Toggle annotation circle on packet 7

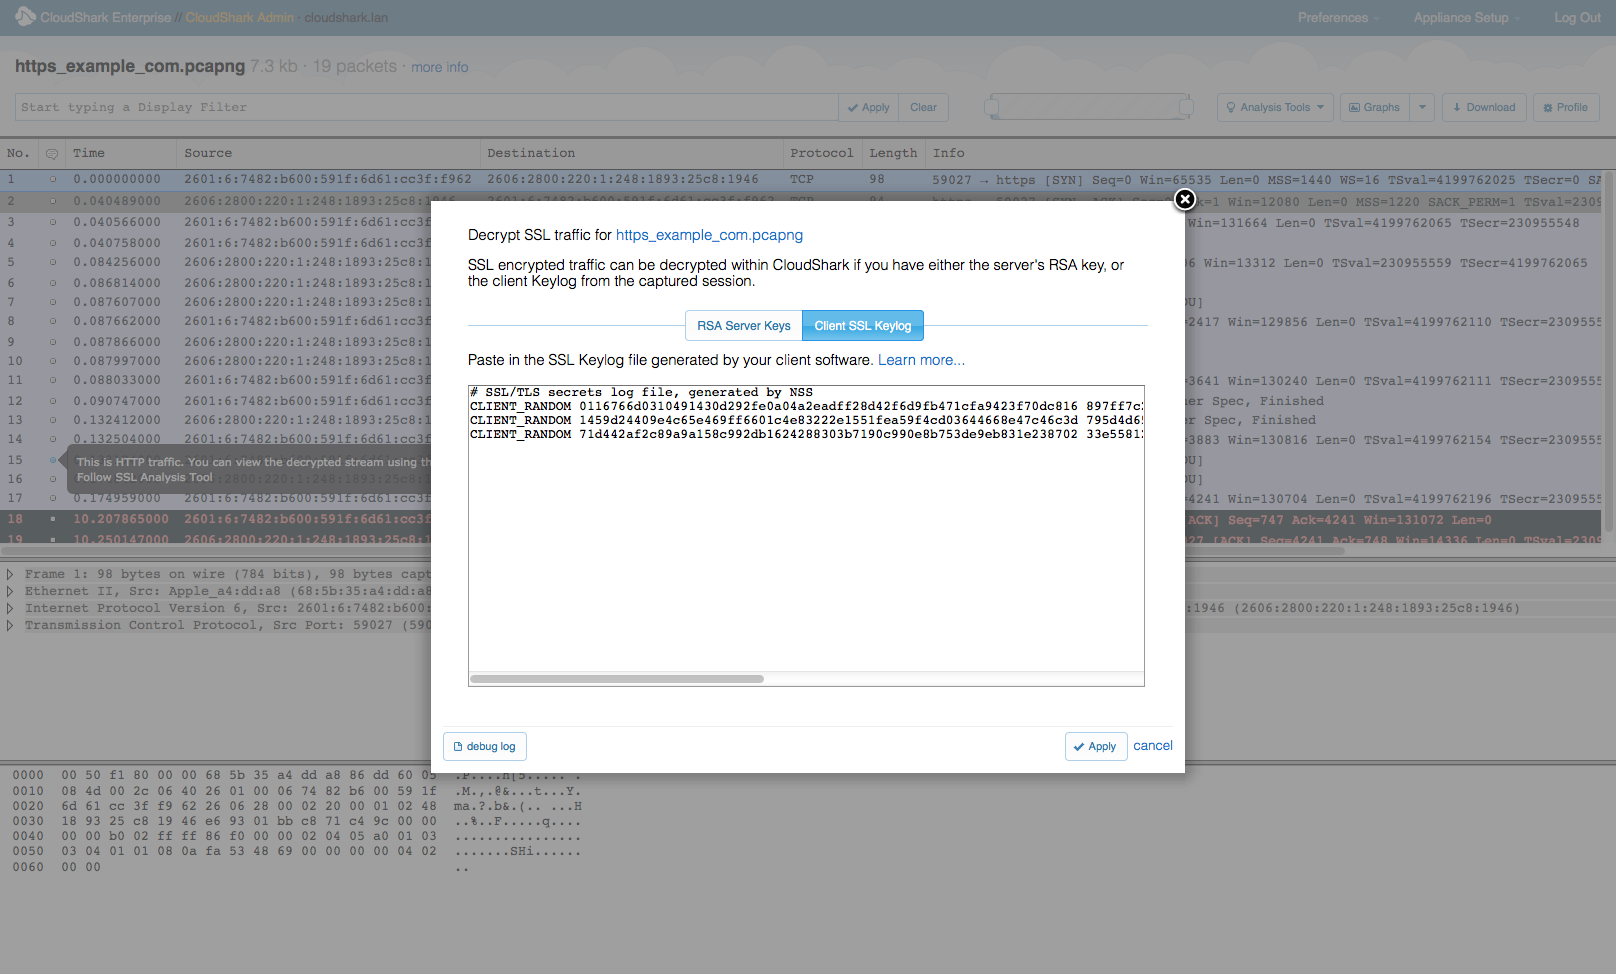point(53,302)
